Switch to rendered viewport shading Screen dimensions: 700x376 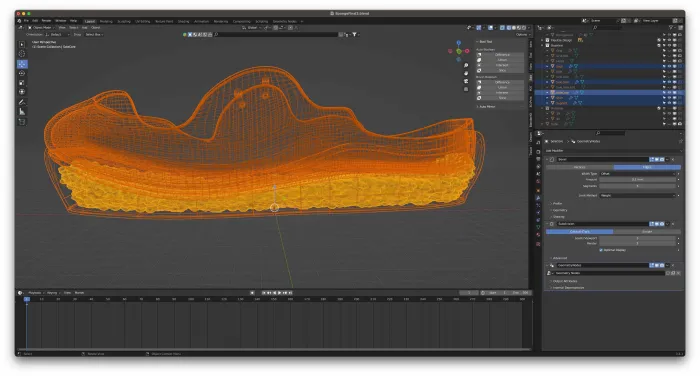tap(524, 28)
